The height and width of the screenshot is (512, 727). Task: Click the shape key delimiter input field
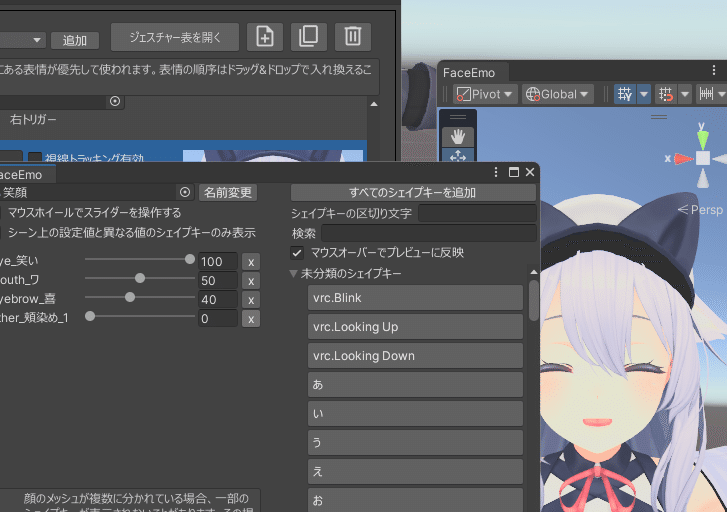477,213
